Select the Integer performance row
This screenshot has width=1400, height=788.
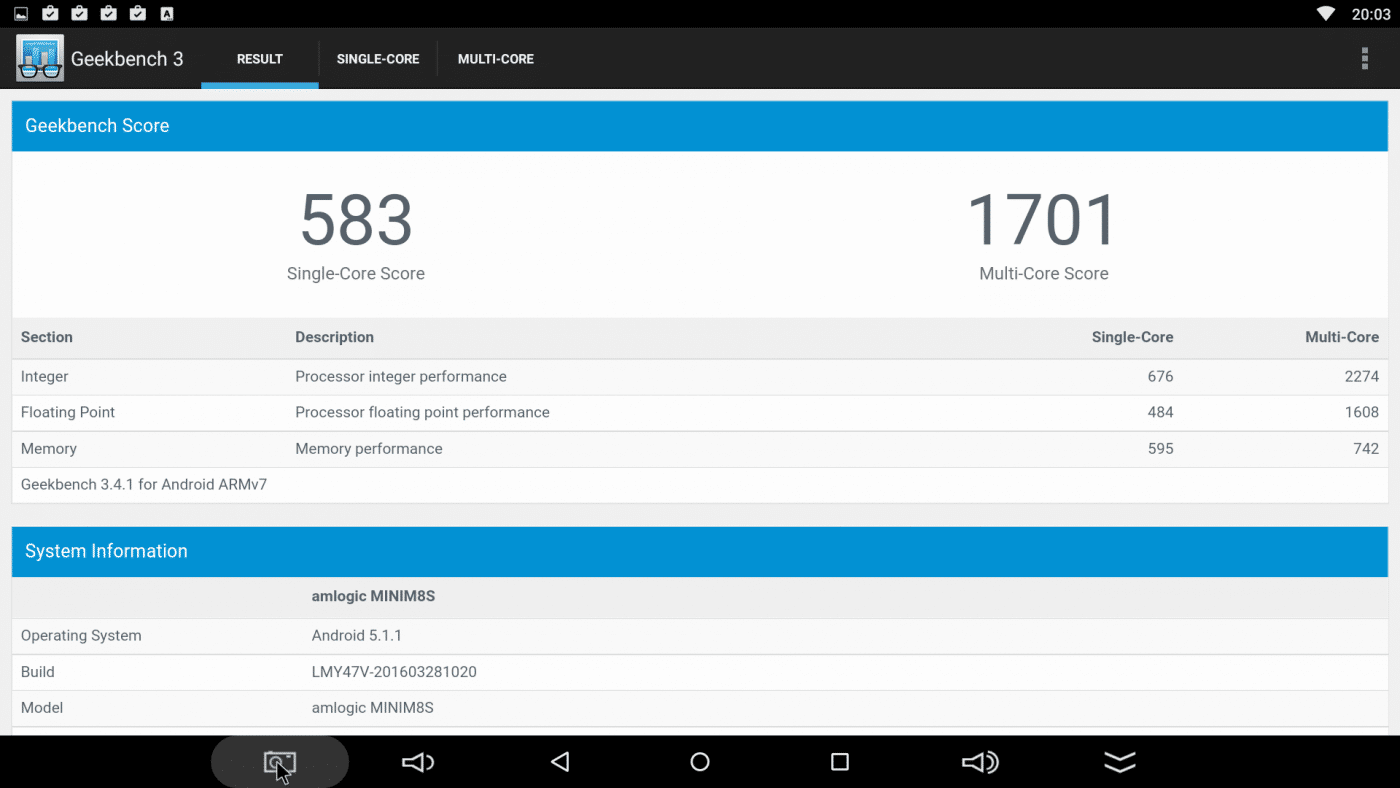click(699, 377)
